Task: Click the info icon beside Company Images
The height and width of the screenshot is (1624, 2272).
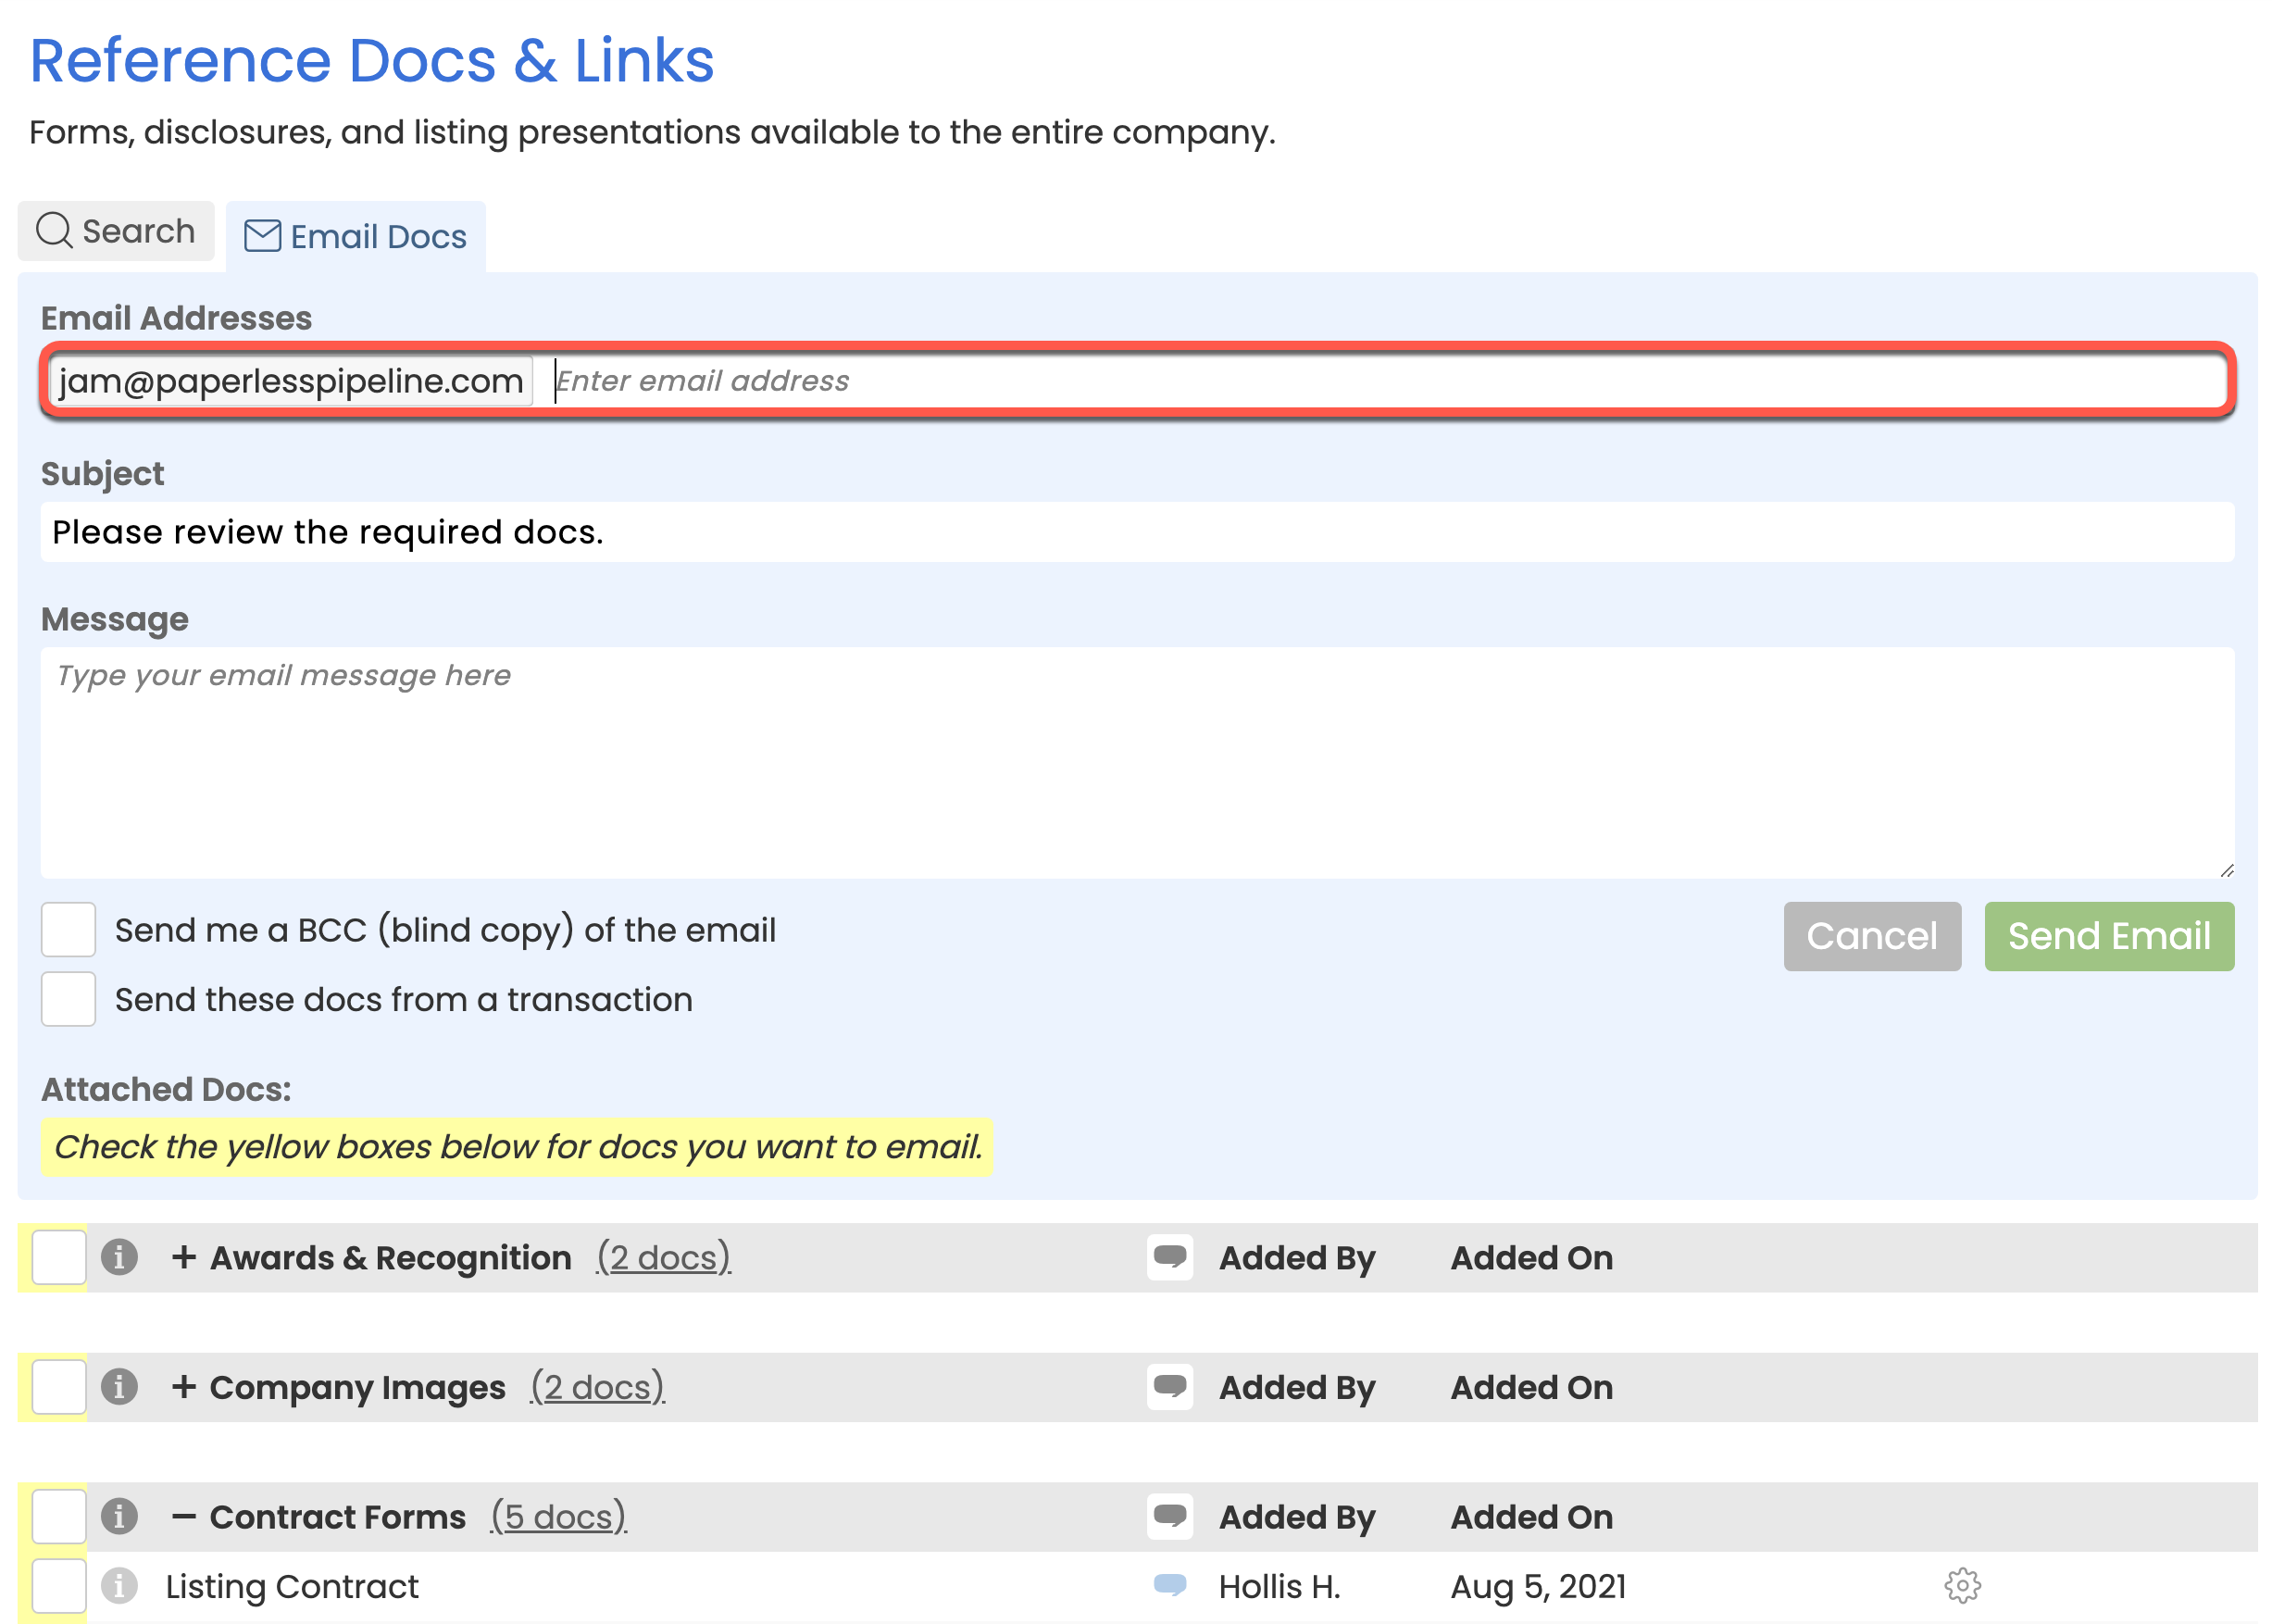Action: pos(119,1387)
